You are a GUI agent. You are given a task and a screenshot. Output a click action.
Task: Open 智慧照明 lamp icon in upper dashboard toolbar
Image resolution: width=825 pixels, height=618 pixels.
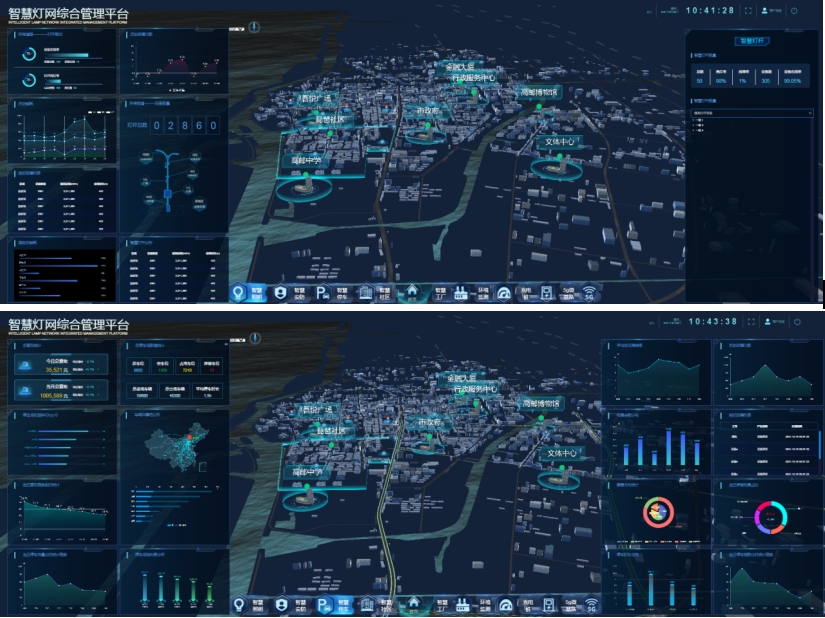(x=238, y=293)
